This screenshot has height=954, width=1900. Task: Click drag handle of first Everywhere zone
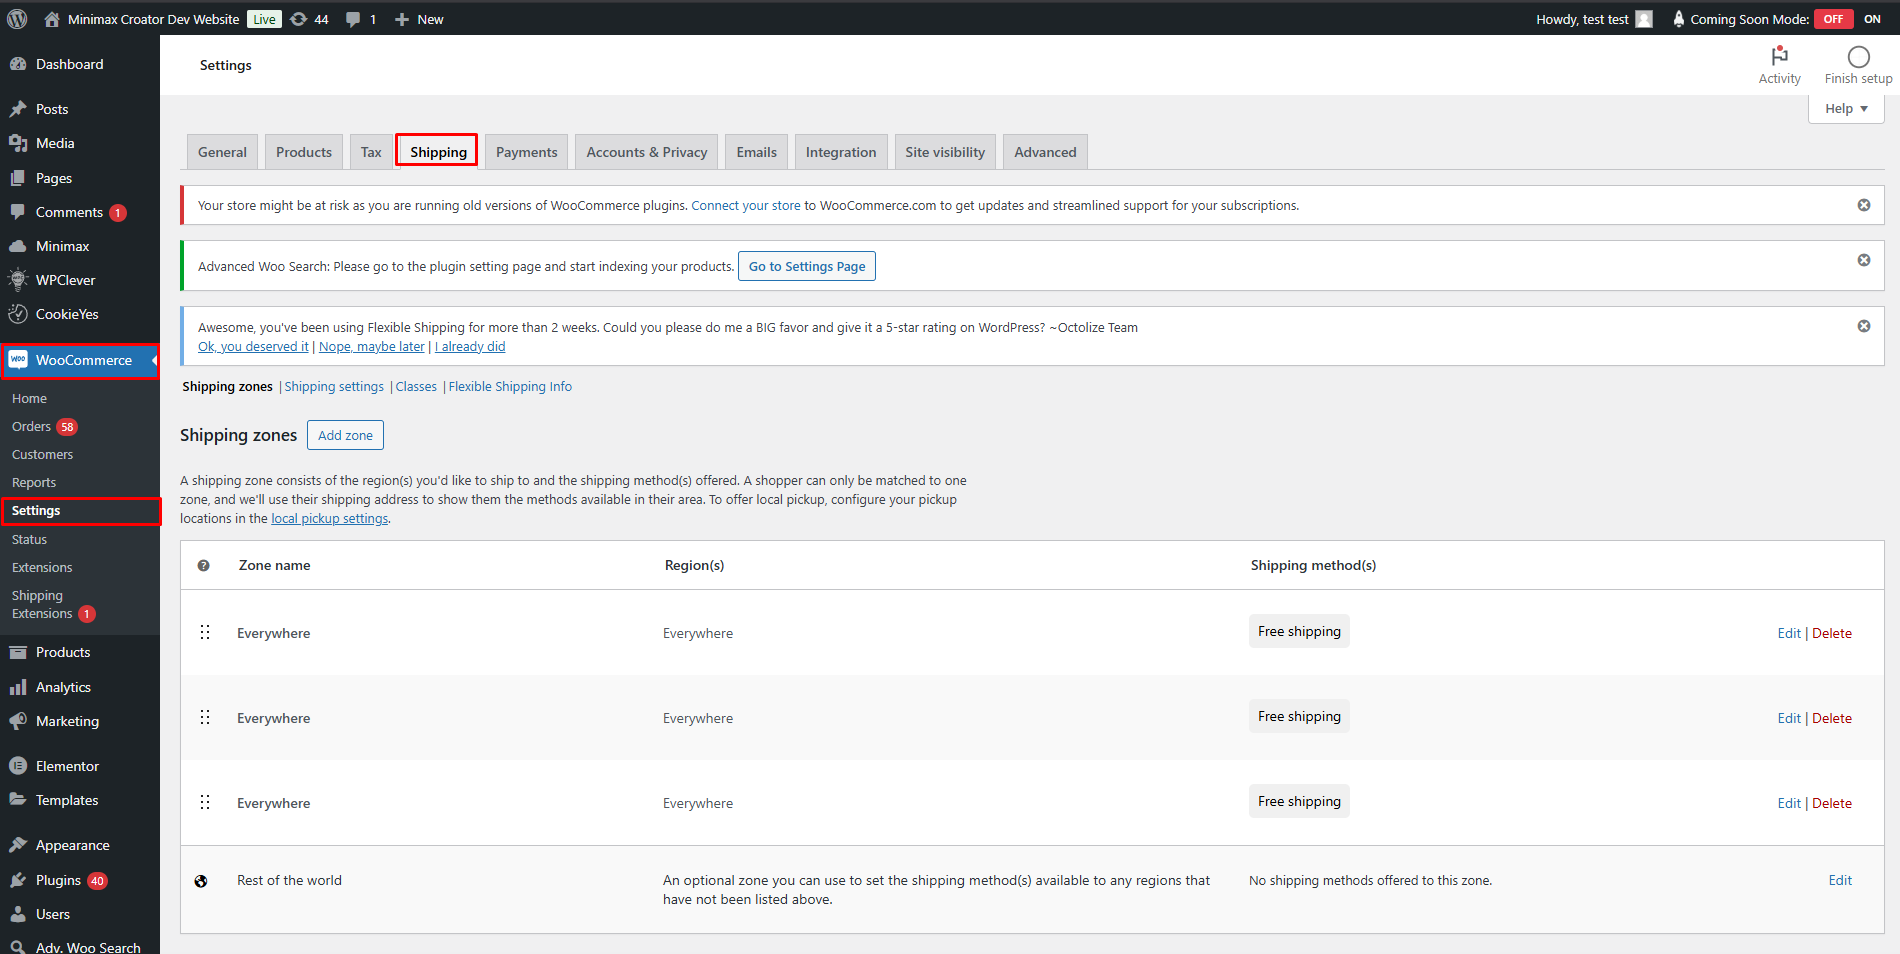click(205, 632)
